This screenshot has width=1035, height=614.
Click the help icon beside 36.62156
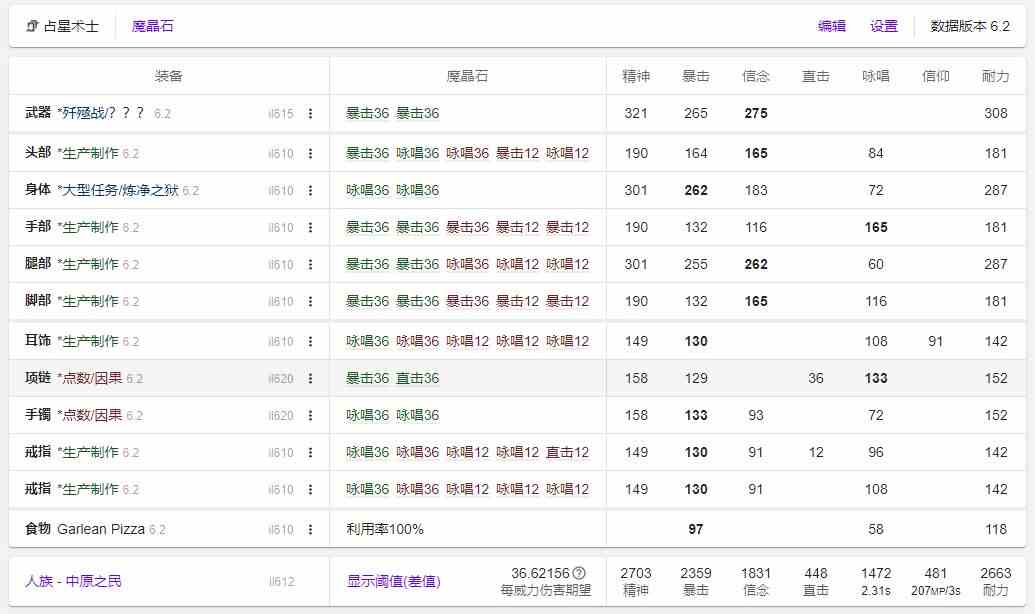tap(578, 573)
